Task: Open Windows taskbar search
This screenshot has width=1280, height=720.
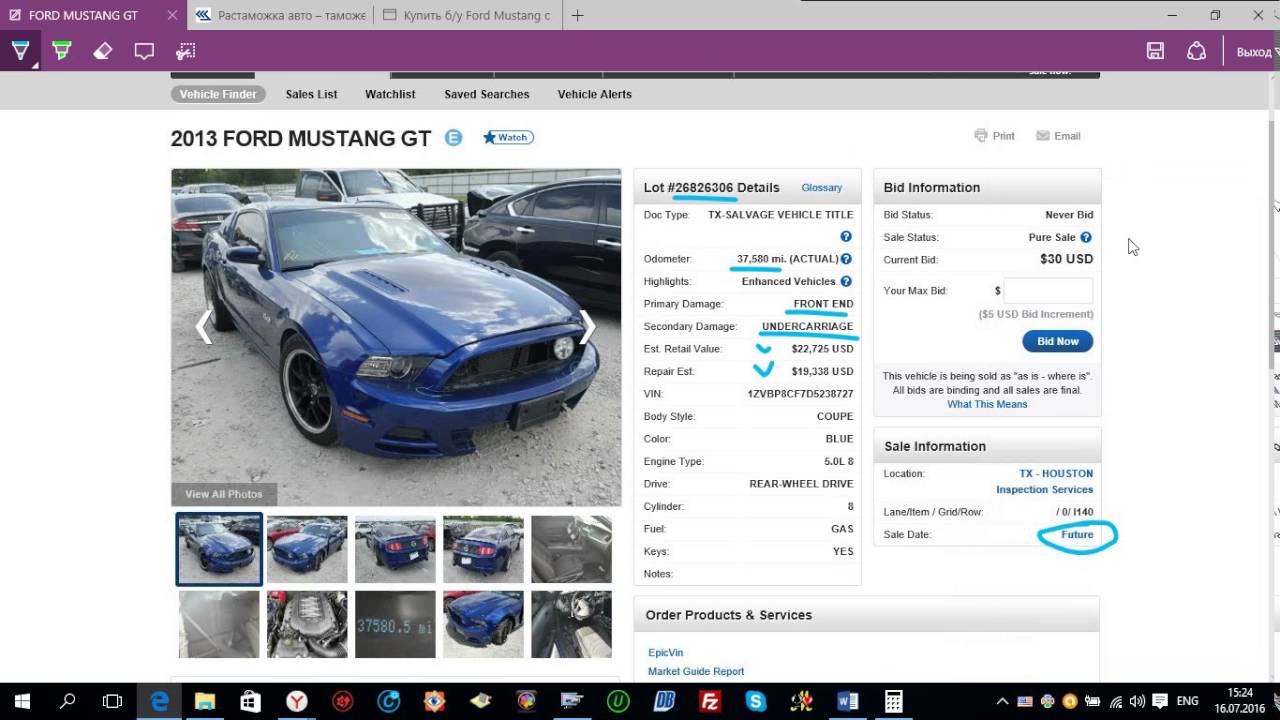Action: 67,701
